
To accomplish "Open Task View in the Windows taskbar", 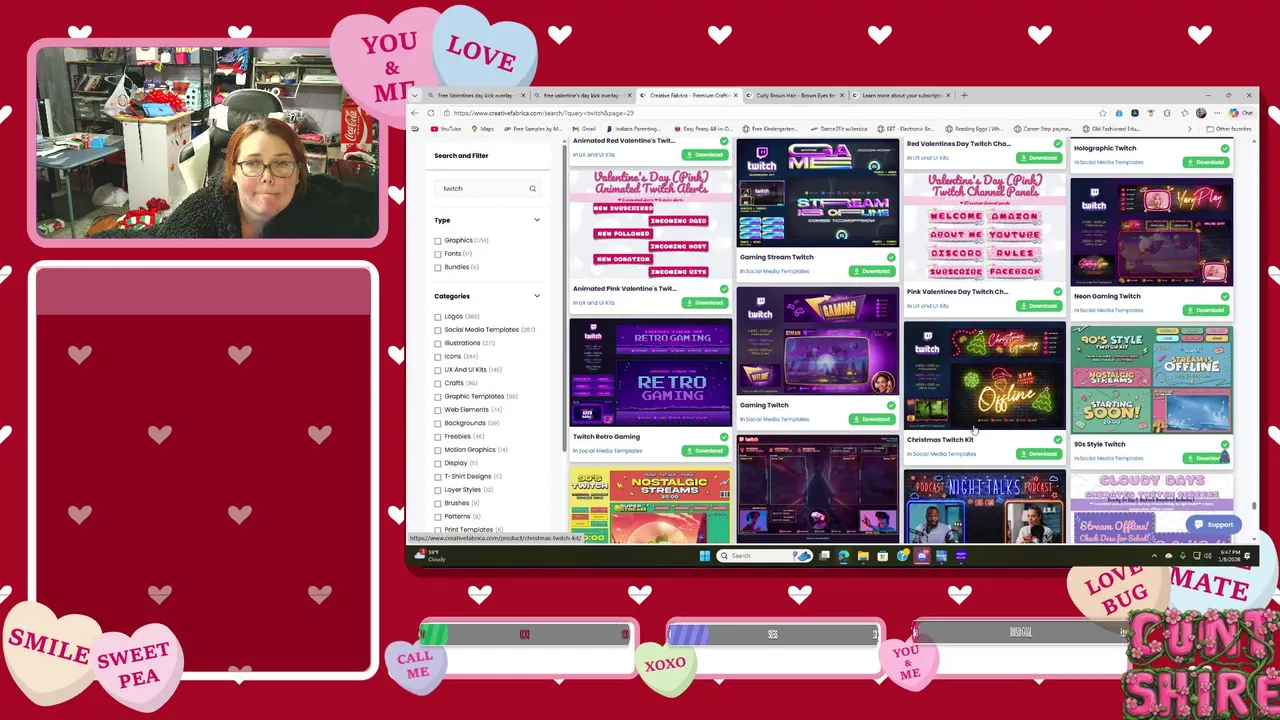I will (x=824, y=556).
